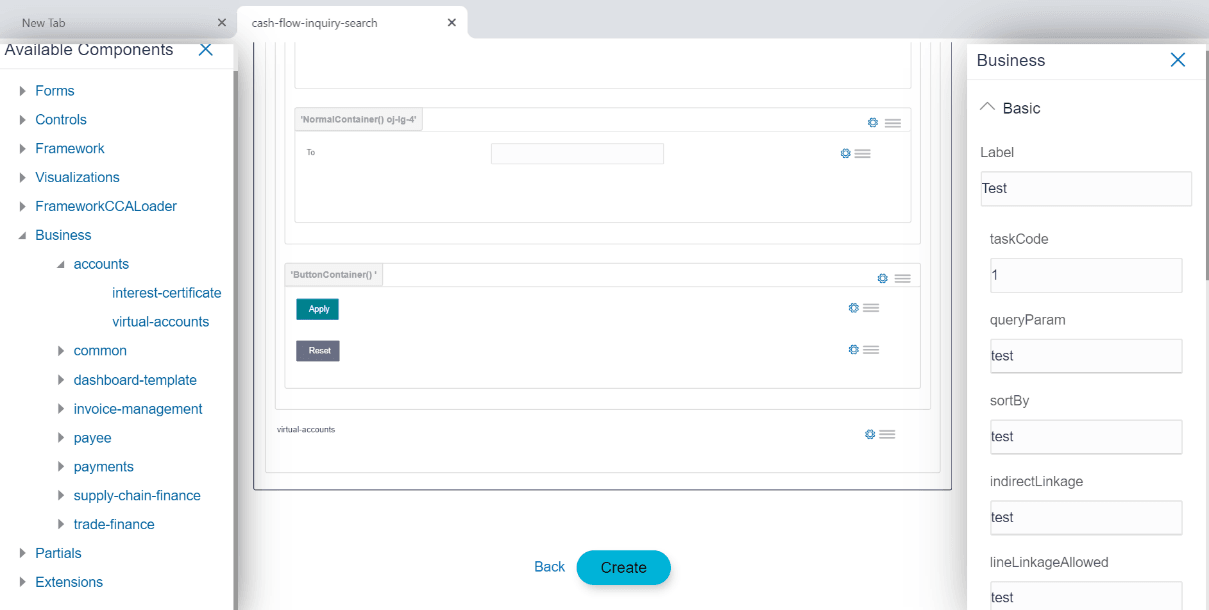Close the cash-flow-inquiry-search tab
This screenshot has width=1209, height=610.
(452, 22)
